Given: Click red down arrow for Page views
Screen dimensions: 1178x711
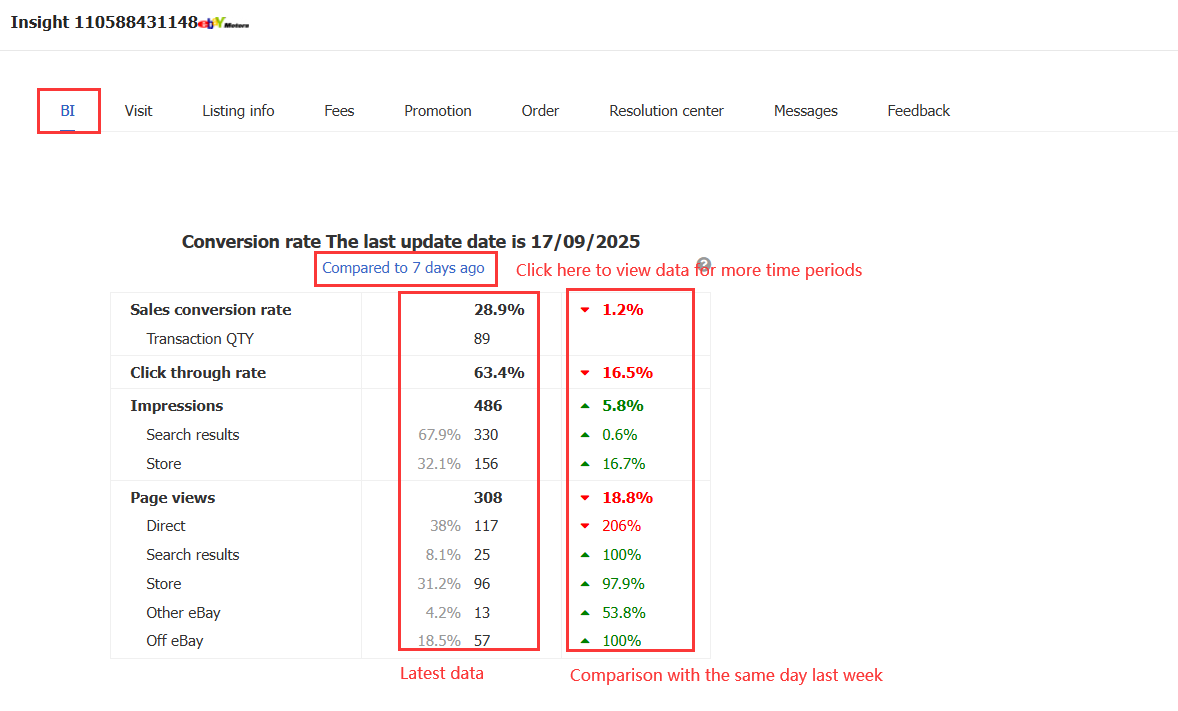Looking at the screenshot, I should coord(585,498).
